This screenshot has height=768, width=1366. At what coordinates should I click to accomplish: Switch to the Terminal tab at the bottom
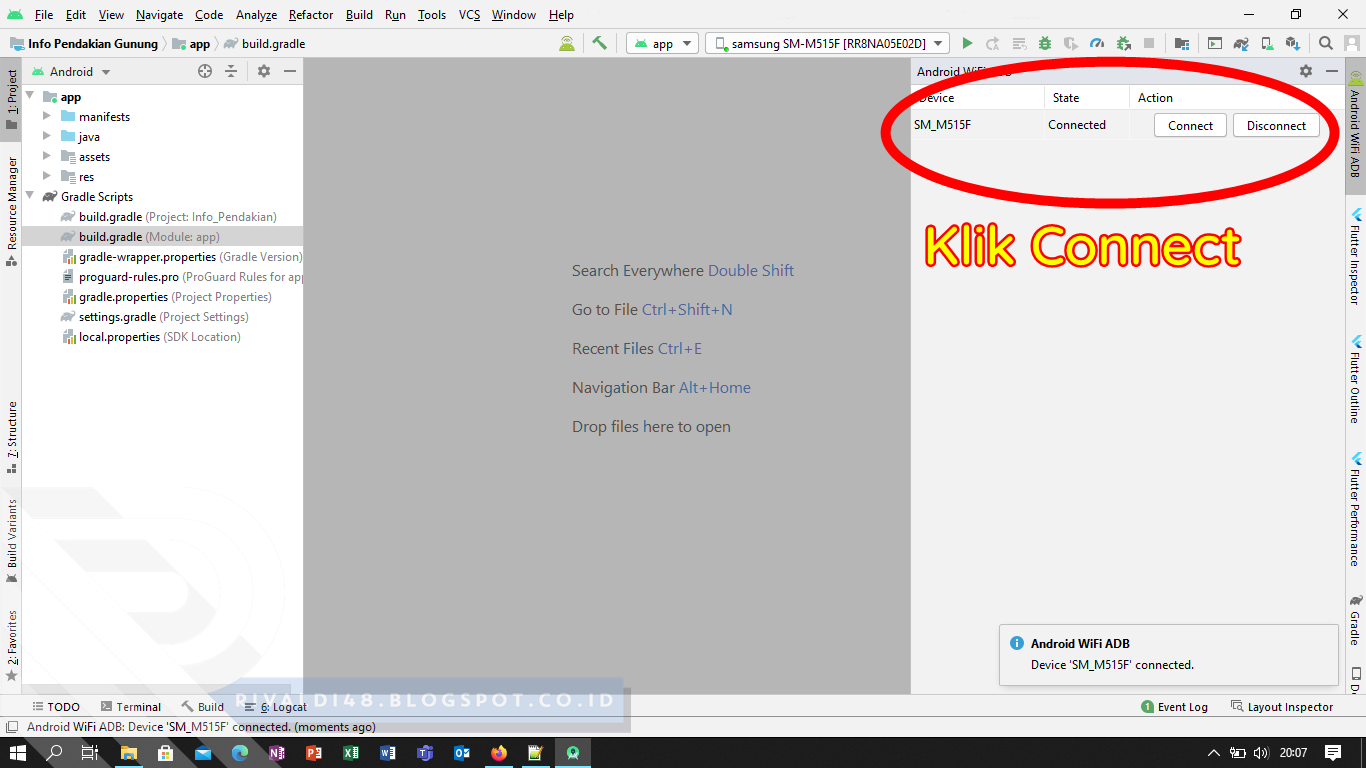pos(130,706)
